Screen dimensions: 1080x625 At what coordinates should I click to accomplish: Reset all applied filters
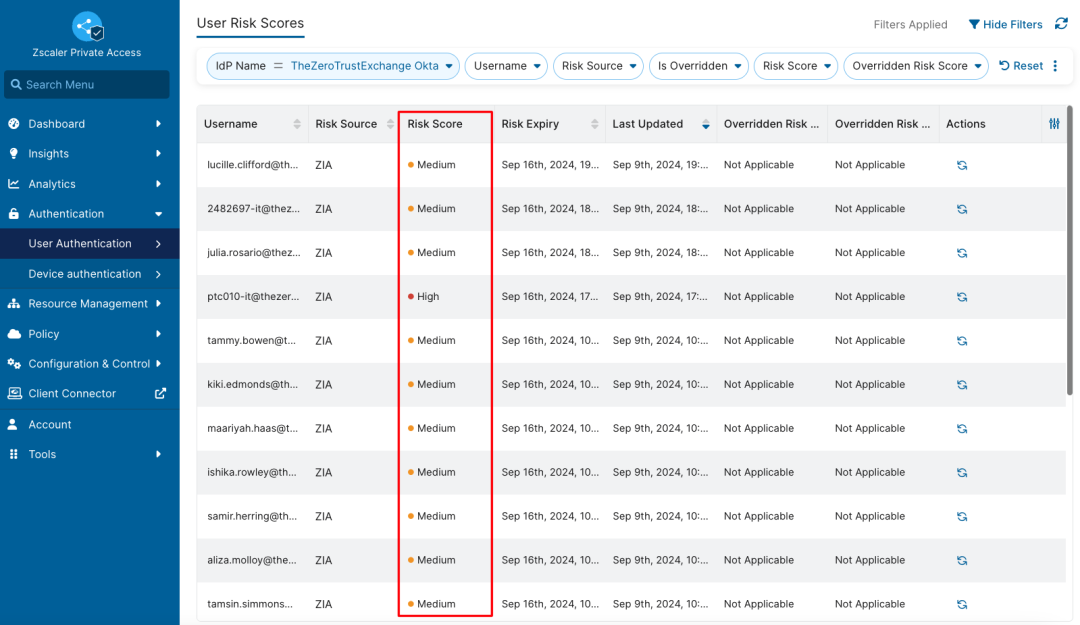(x=1021, y=66)
